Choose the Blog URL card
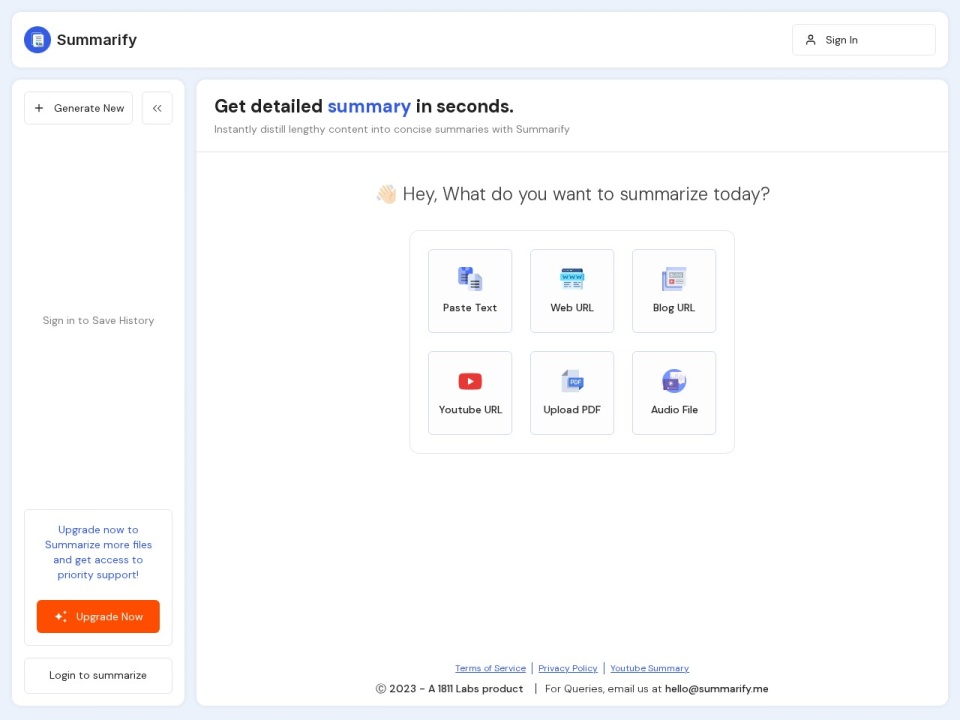 pos(673,291)
